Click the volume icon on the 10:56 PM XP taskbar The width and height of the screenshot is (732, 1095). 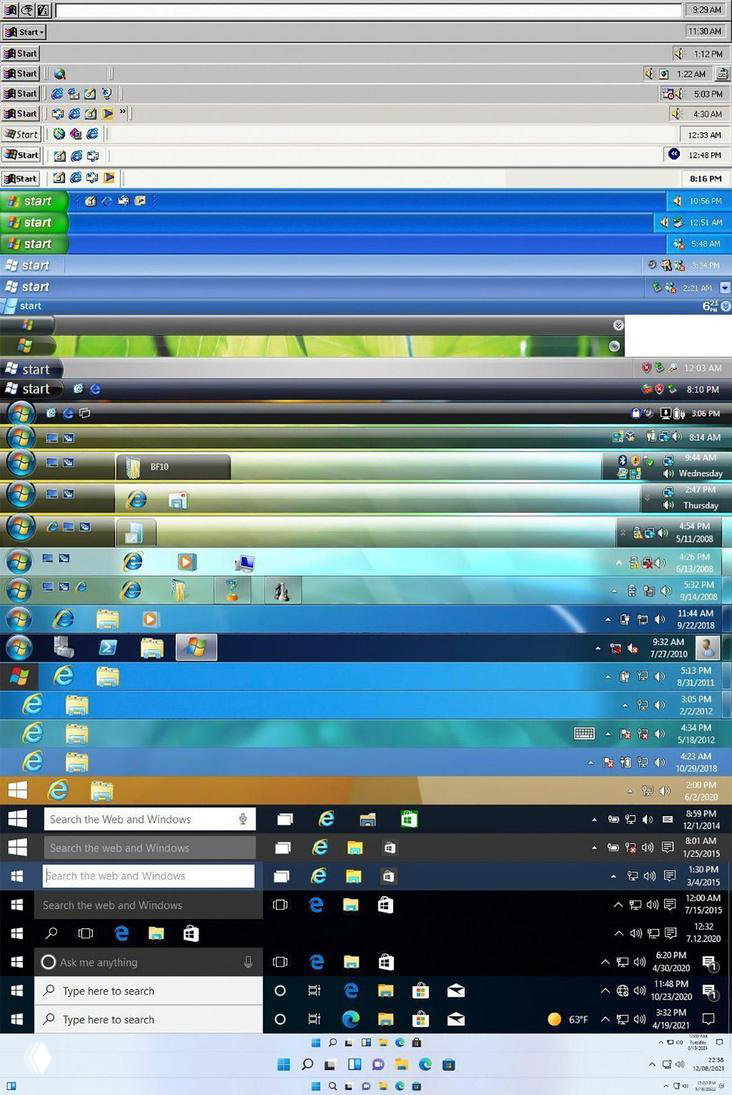(677, 201)
